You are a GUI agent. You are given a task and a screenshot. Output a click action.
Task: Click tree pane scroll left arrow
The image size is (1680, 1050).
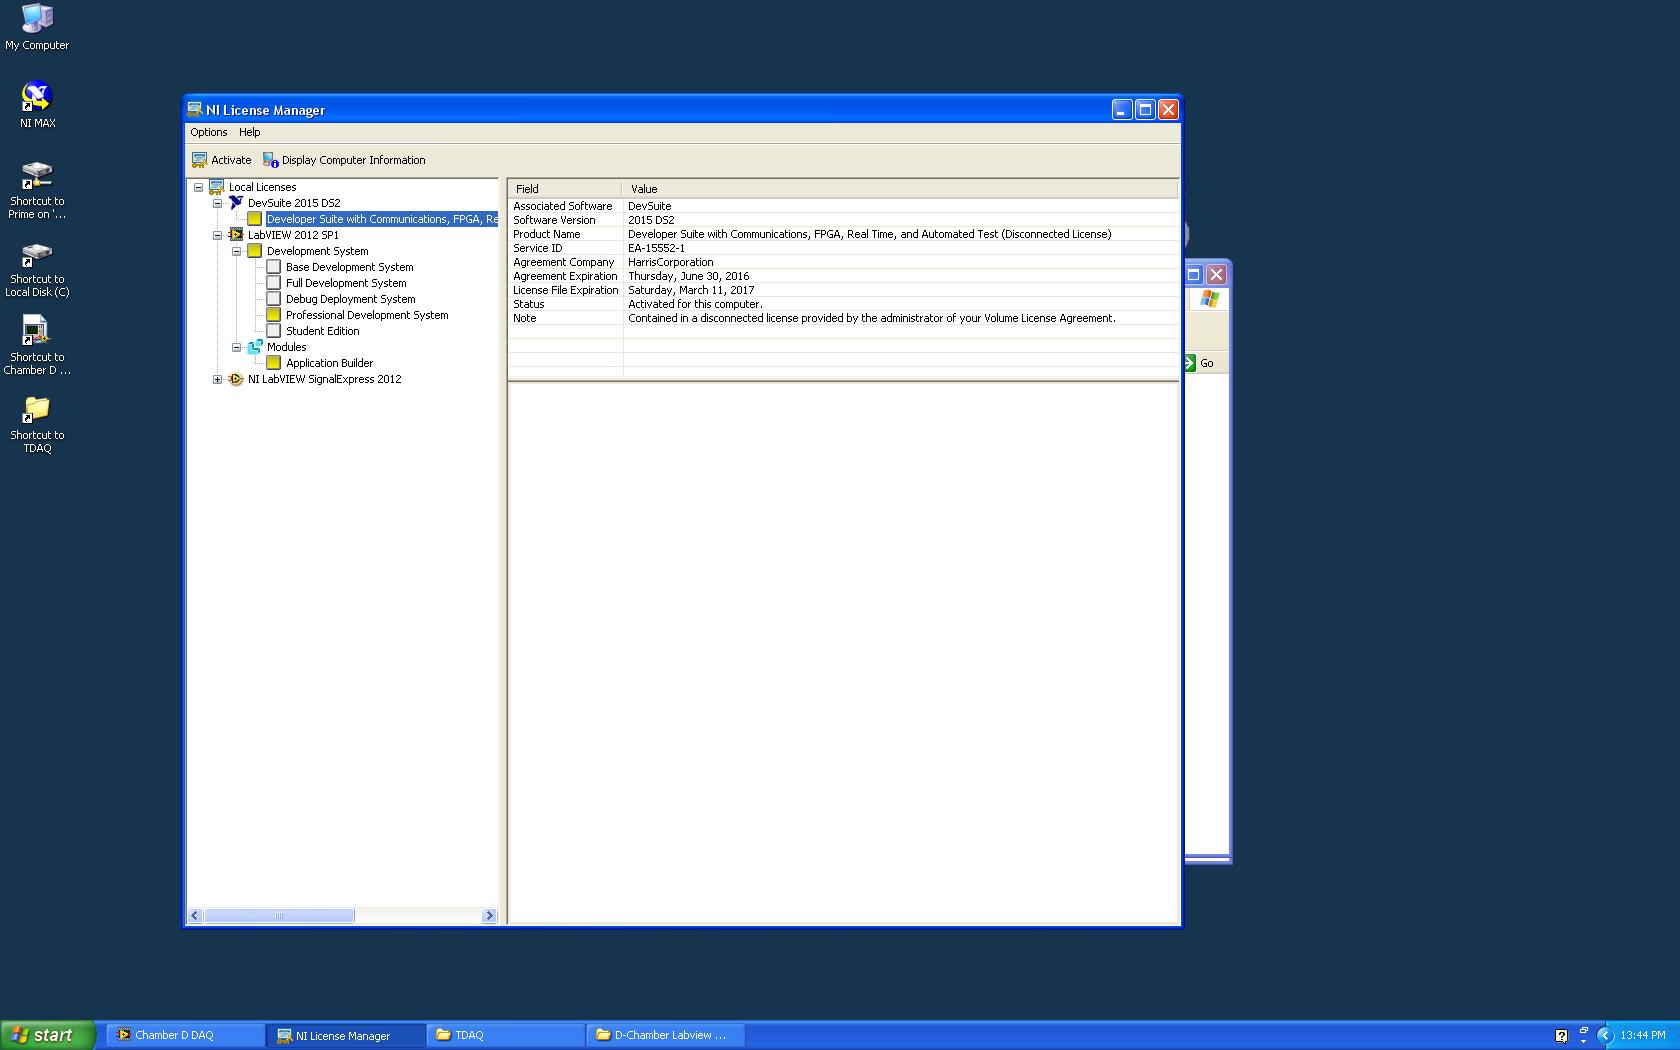pyautogui.click(x=196, y=916)
